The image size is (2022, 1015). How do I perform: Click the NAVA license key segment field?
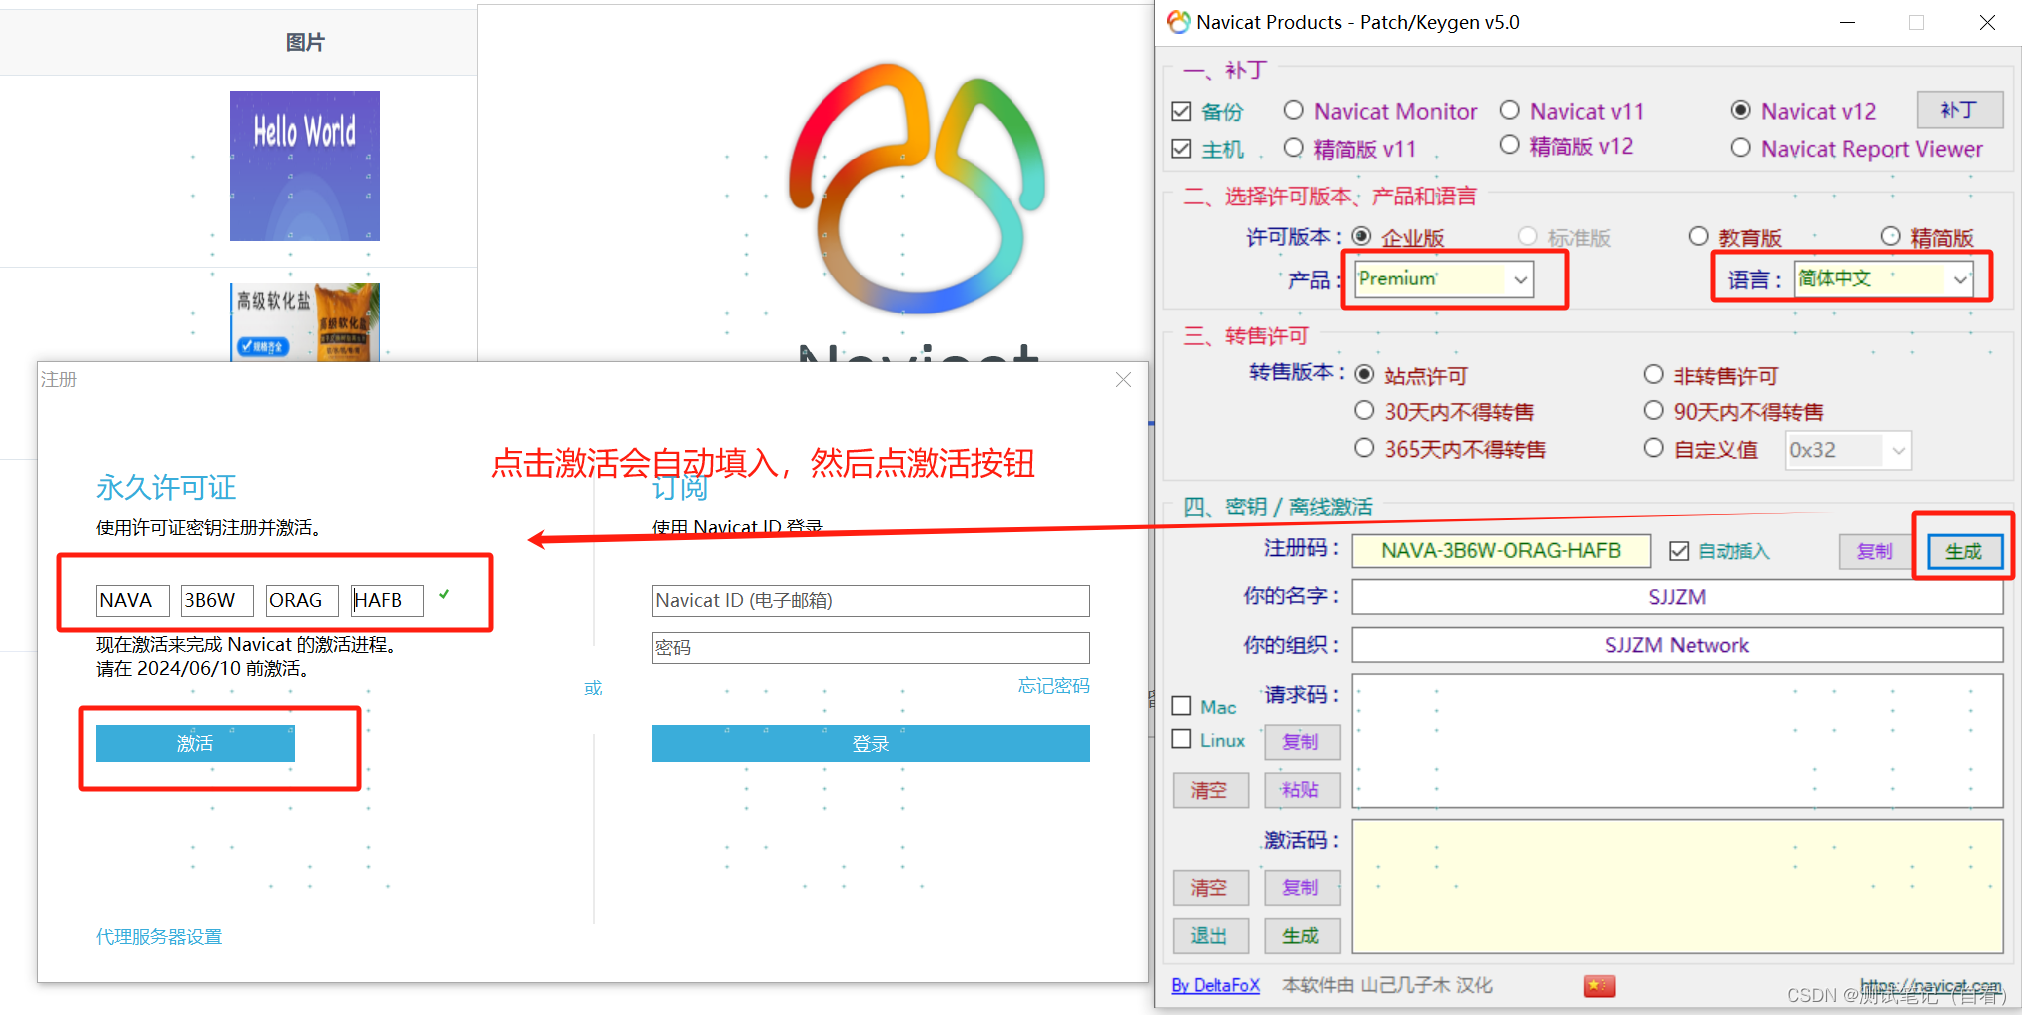tap(133, 600)
